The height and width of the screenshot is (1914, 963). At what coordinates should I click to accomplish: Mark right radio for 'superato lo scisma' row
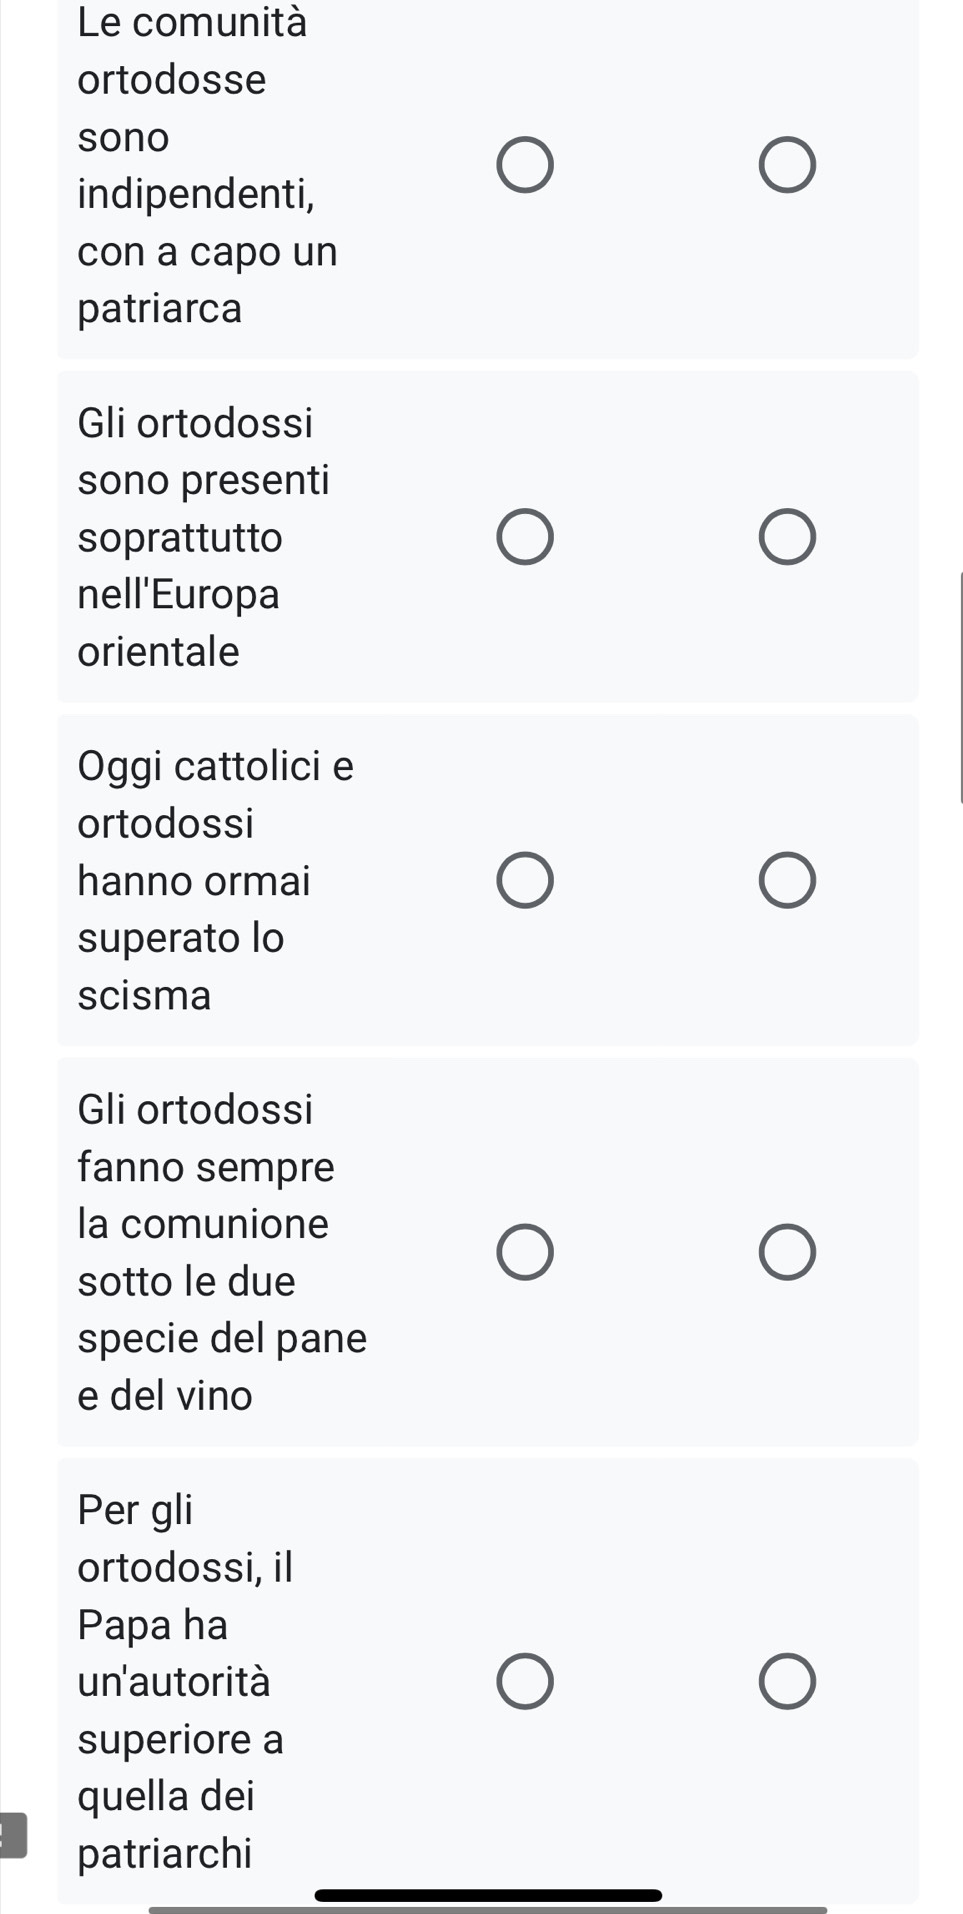pos(787,881)
